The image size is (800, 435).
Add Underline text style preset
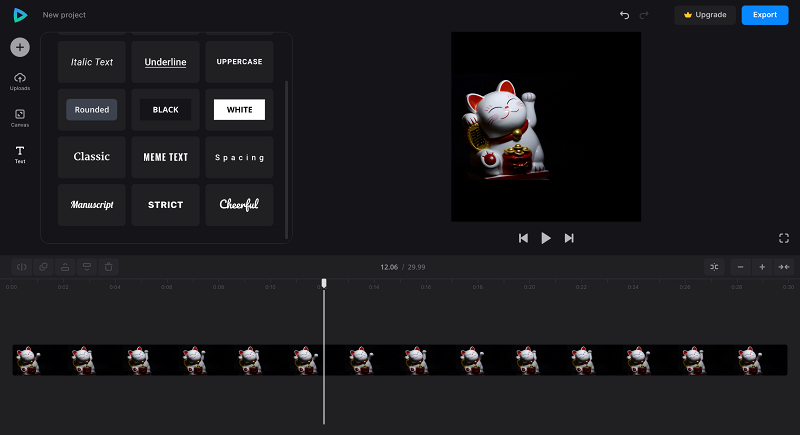coord(165,62)
